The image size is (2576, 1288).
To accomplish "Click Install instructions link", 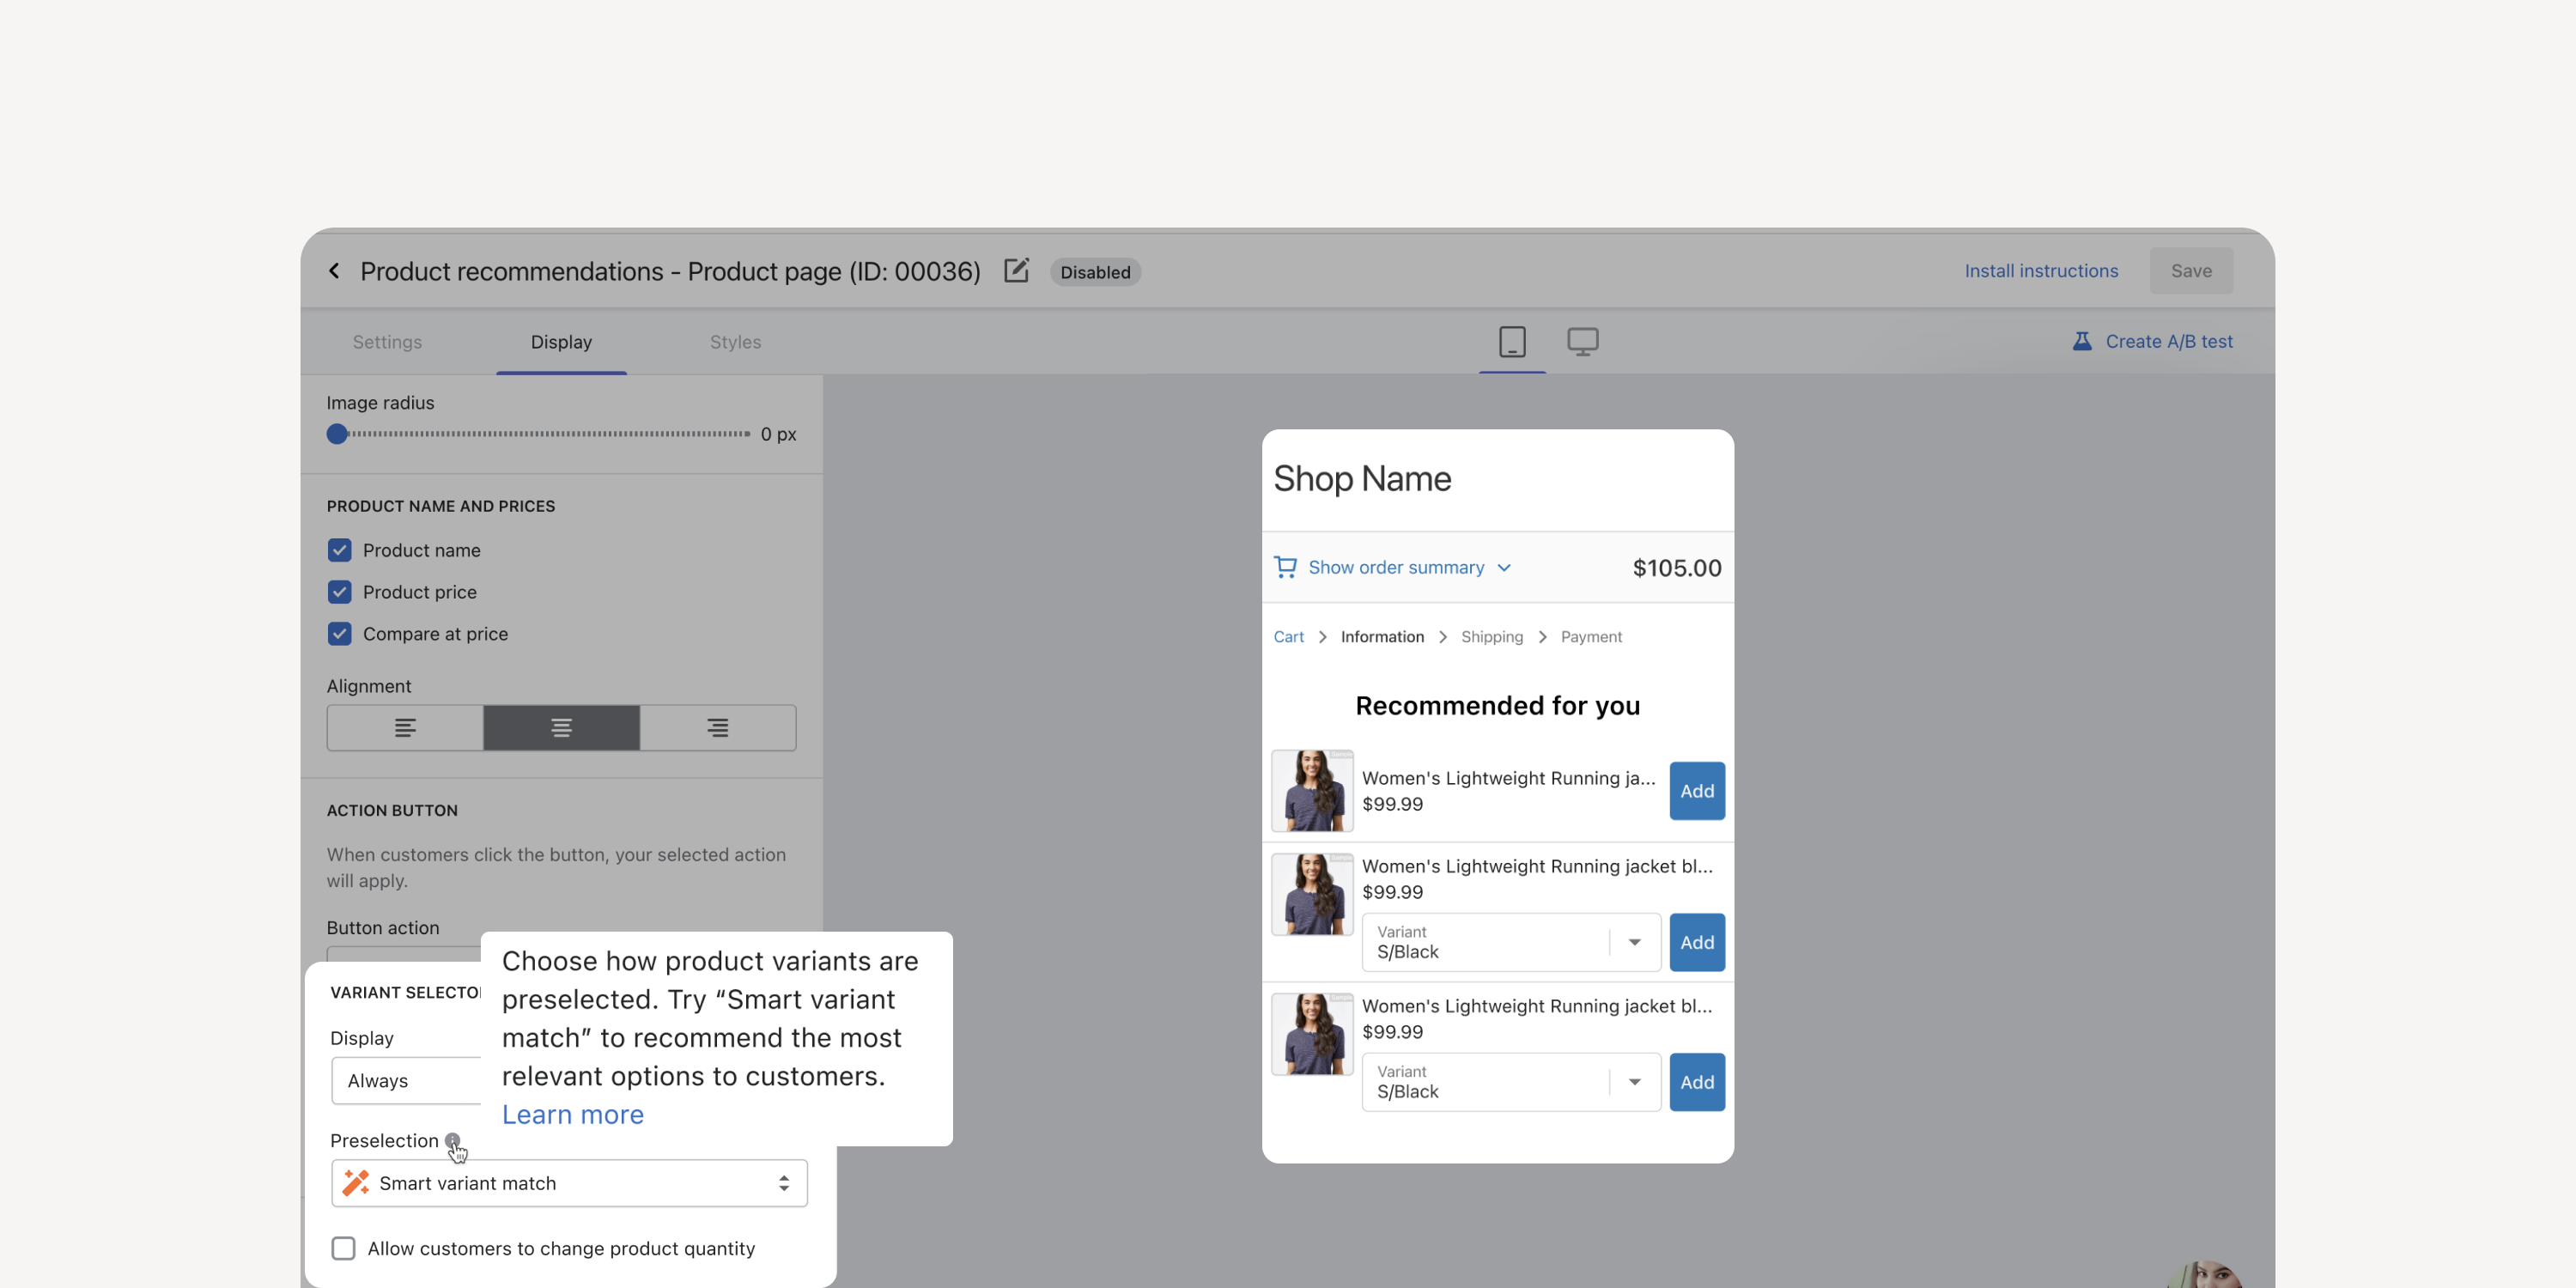I will click(x=2041, y=271).
